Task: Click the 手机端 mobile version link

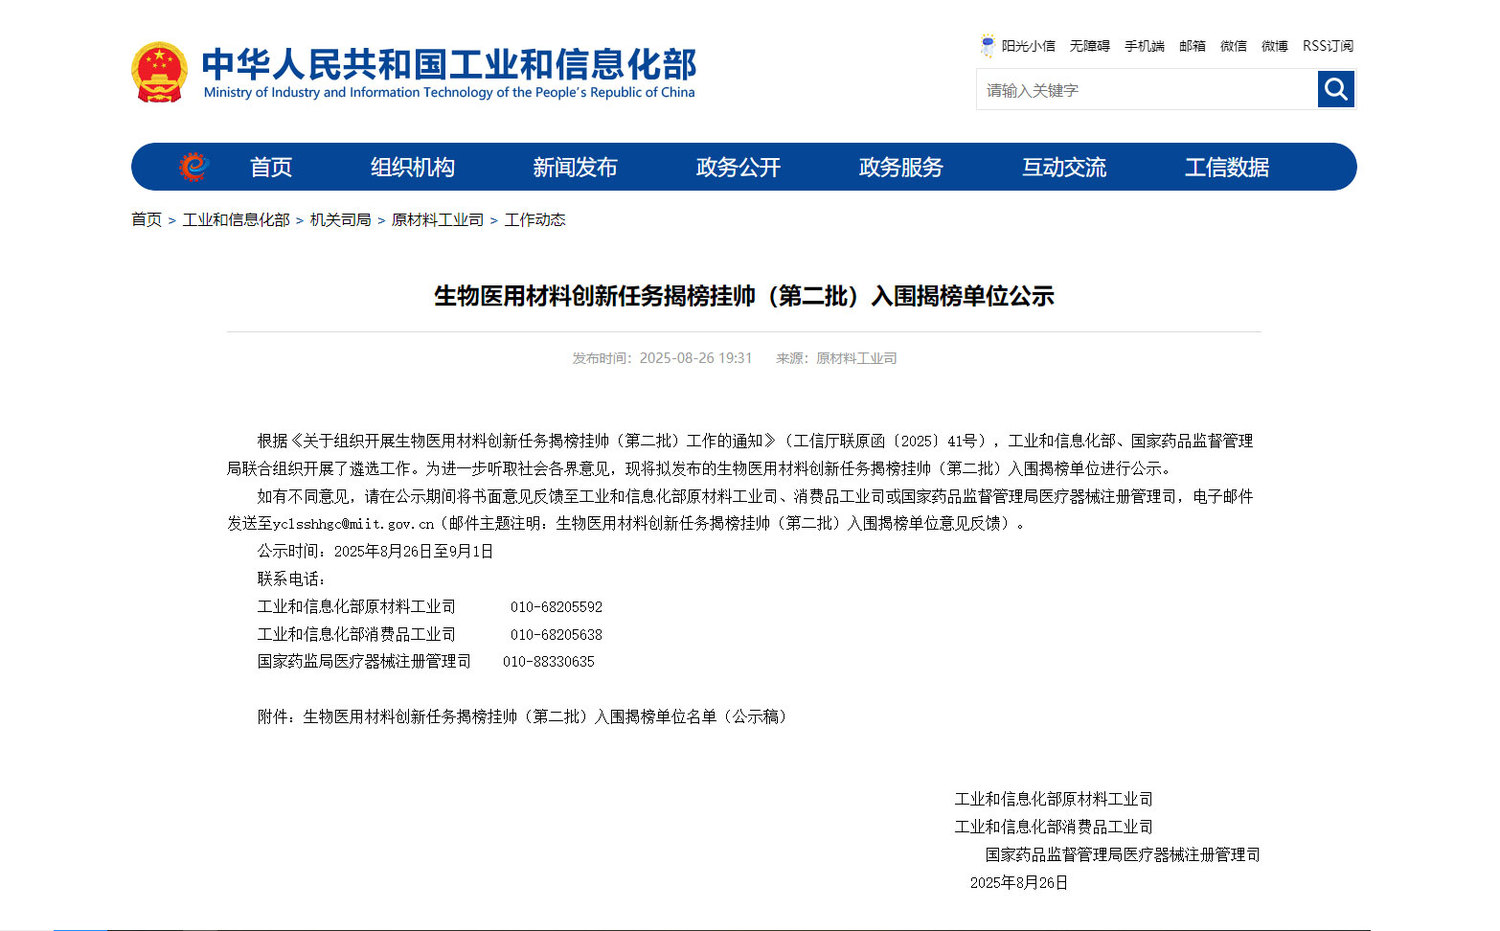Action: pyautogui.click(x=1144, y=46)
